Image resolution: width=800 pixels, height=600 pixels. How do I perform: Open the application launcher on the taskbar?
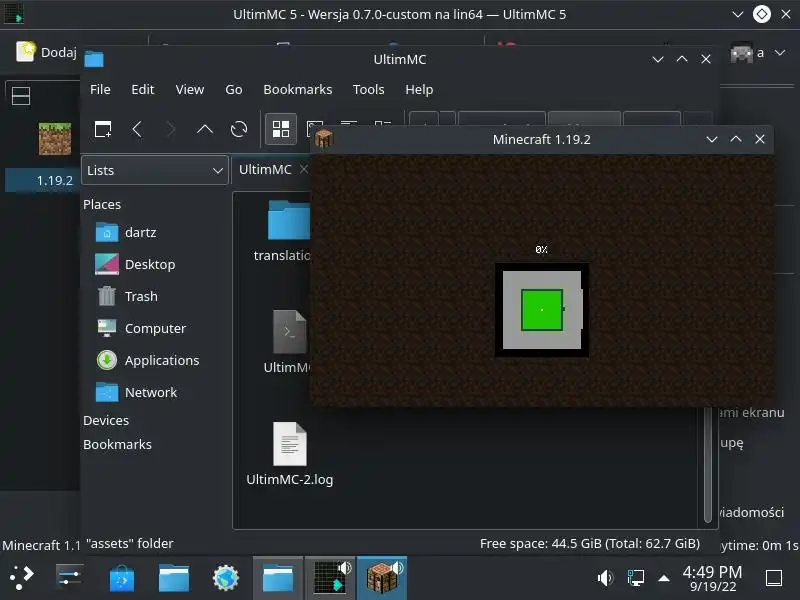pyautogui.click(x=21, y=578)
